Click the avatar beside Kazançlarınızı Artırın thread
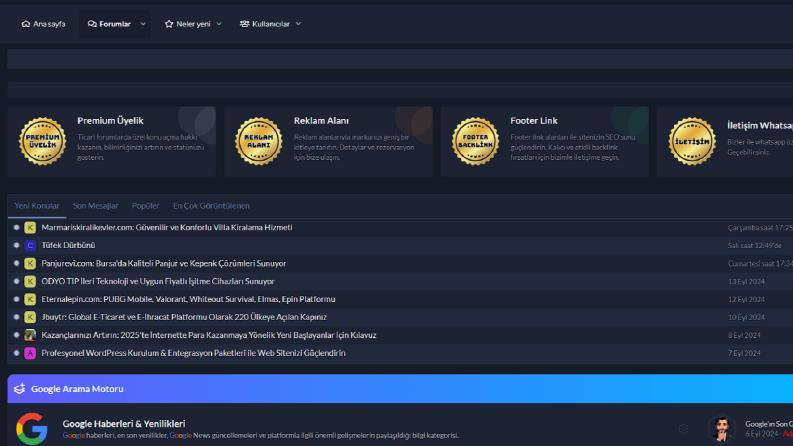This screenshot has width=793, height=446. click(30, 335)
